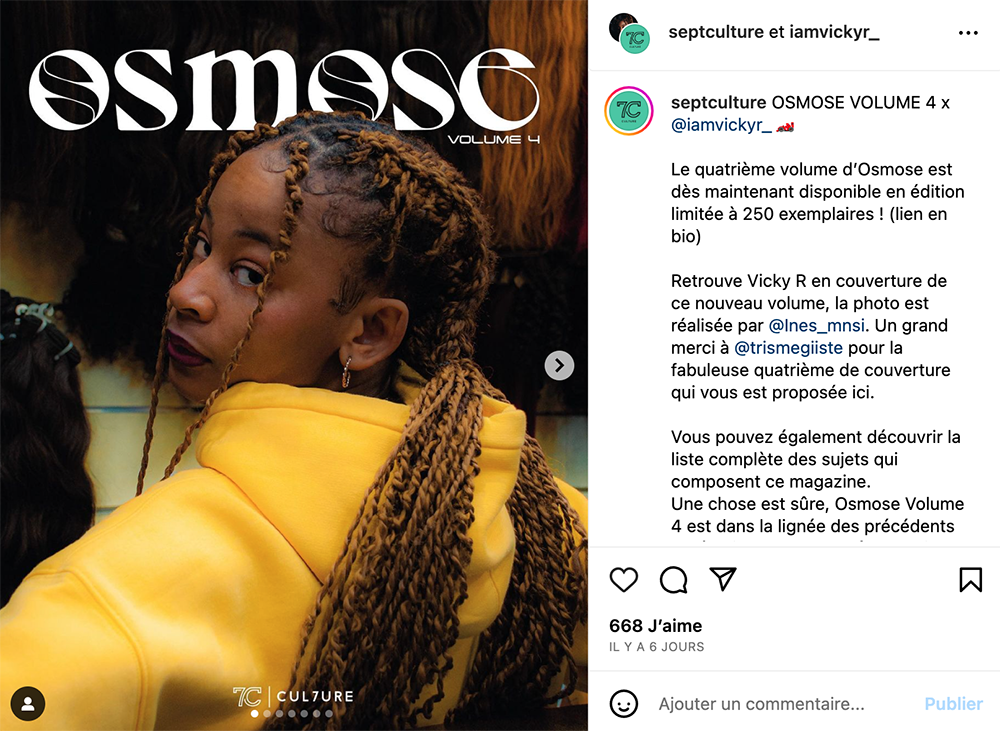Click the IL Y A 6 JOURS timestamp

pyautogui.click(x=657, y=647)
